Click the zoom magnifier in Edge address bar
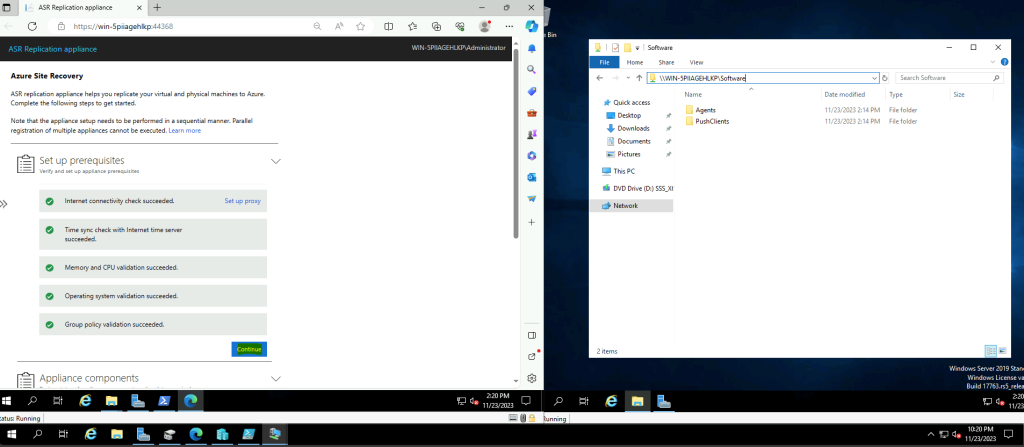Image resolution: width=1024 pixels, height=447 pixels. coord(317,27)
